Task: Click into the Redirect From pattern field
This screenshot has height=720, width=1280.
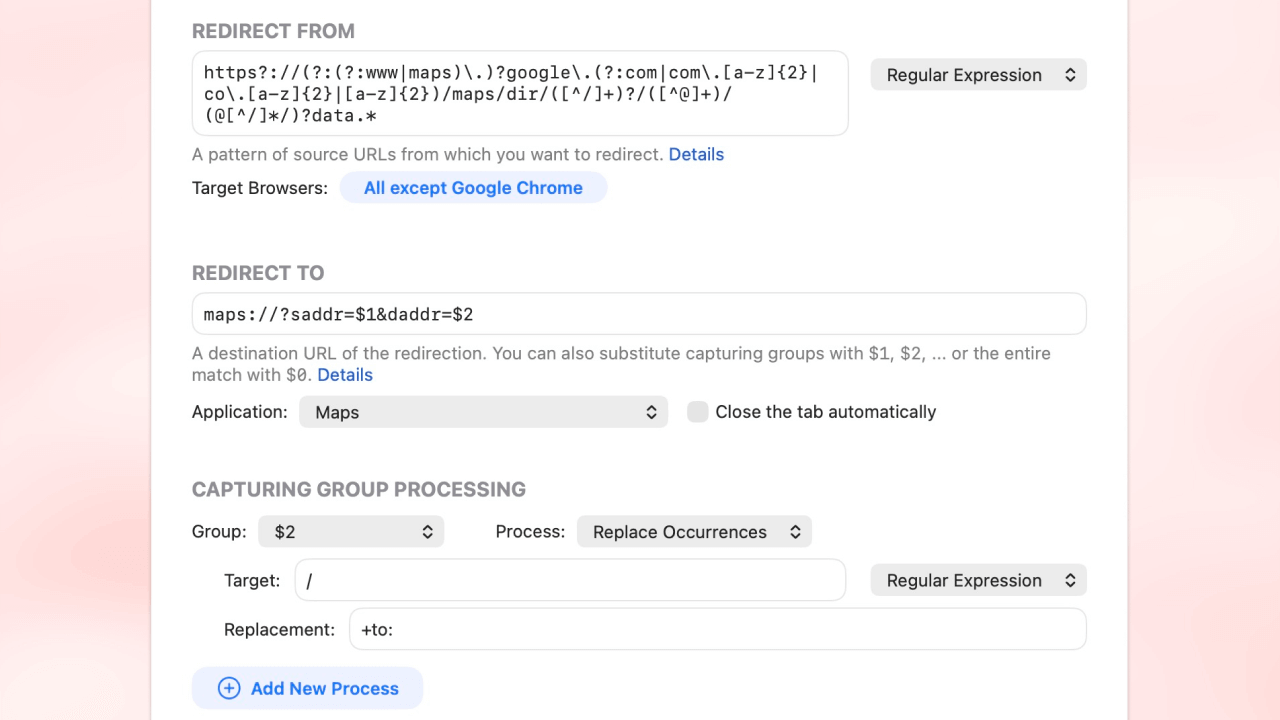Action: point(520,94)
